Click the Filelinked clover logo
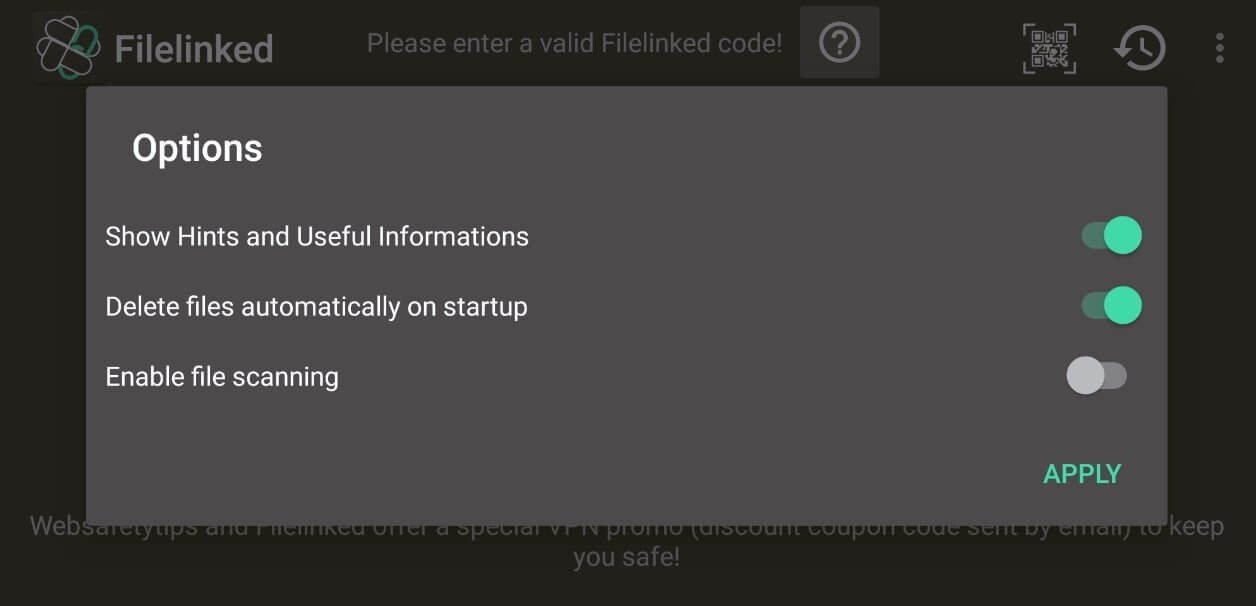 point(68,46)
